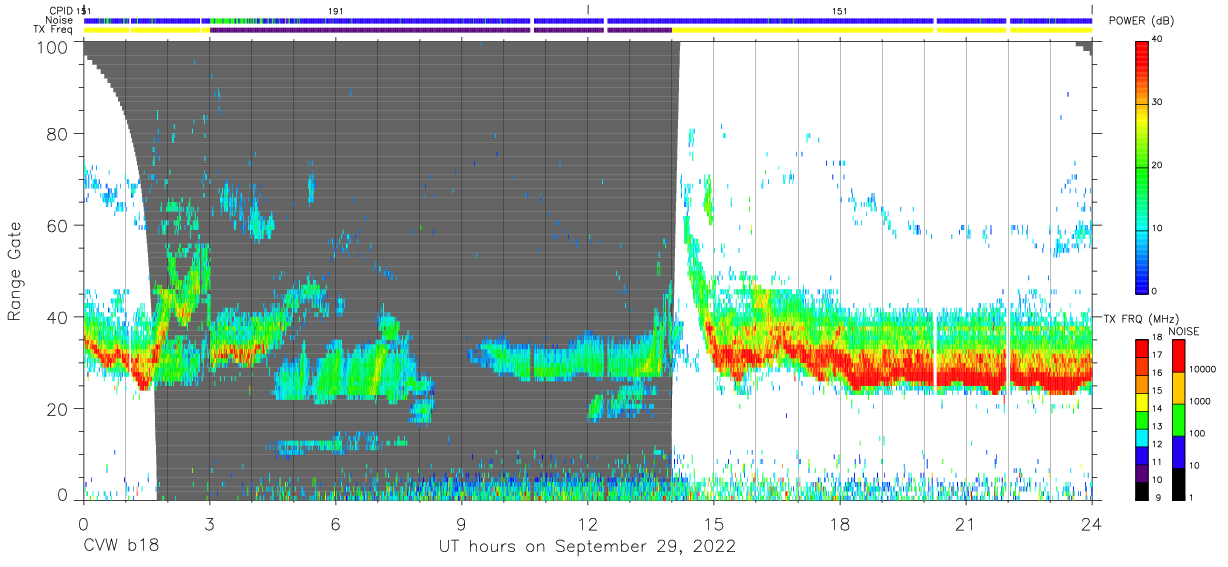Click the noise scale tick "10000"
Viewport: 1228px width, 567px height.
[1201, 370]
